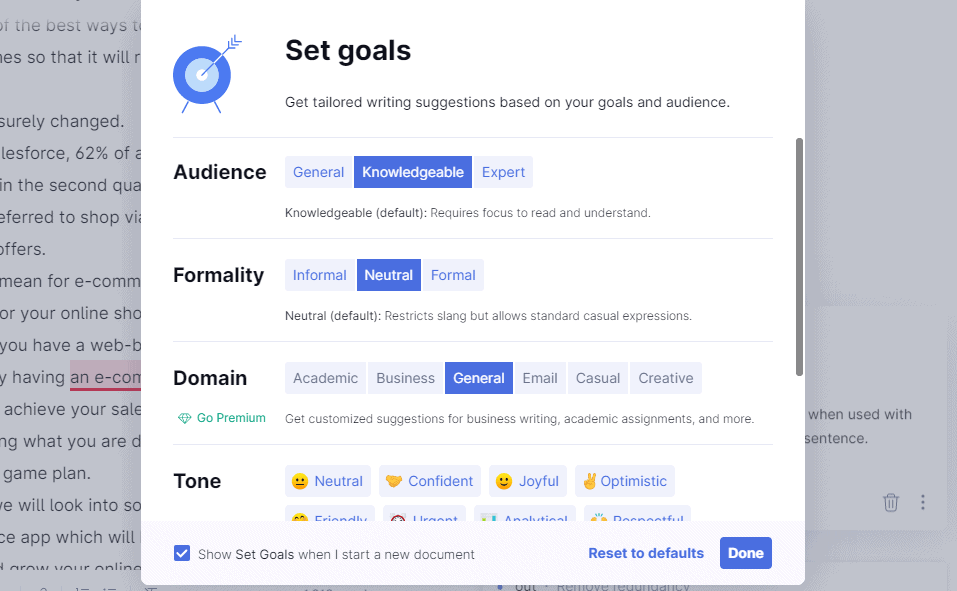Screen dimensions: 957x591
Task: Click Reset to defaults
Action: (646, 553)
